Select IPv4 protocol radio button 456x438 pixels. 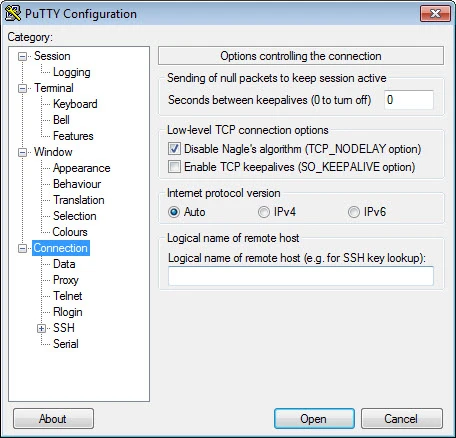tap(264, 212)
